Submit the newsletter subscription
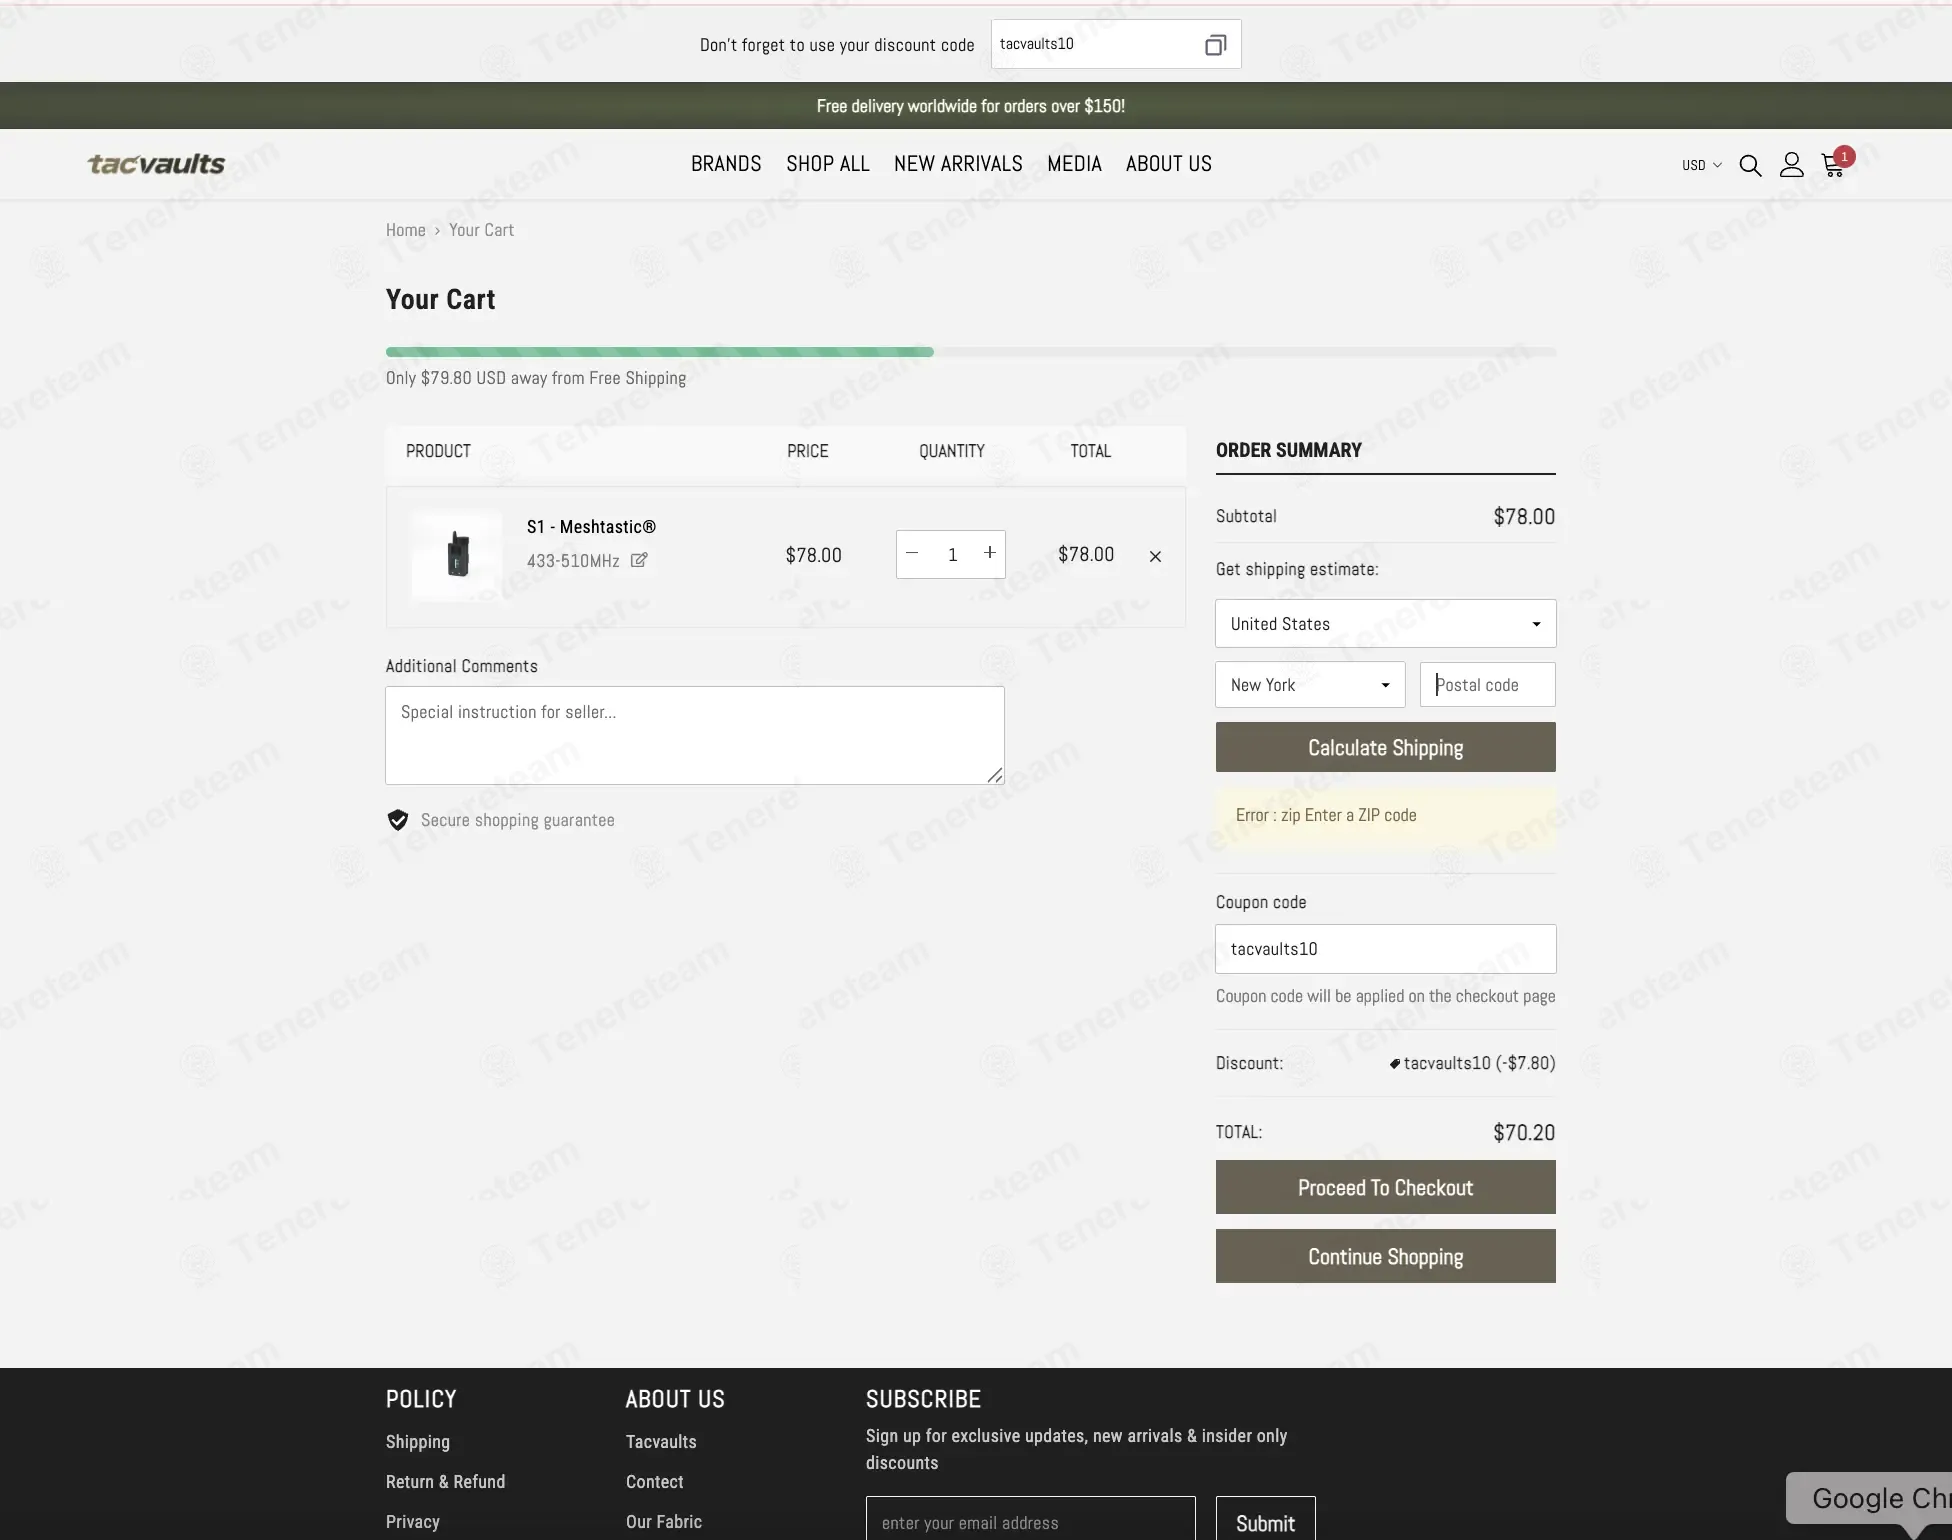 (x=1265, y=1522)
